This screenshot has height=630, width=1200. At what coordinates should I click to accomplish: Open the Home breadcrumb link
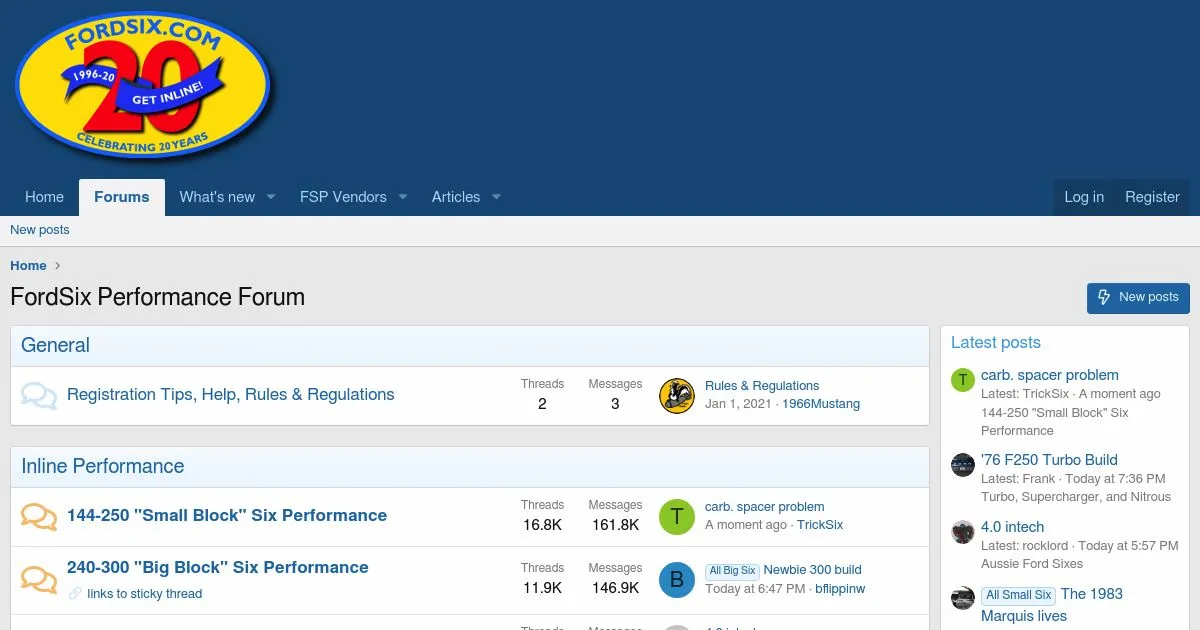28,265
